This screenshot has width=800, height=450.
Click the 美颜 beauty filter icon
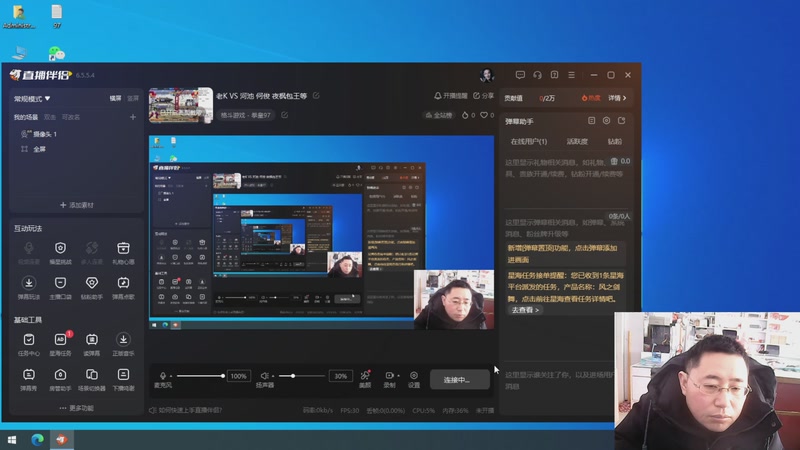coord(365,376)
